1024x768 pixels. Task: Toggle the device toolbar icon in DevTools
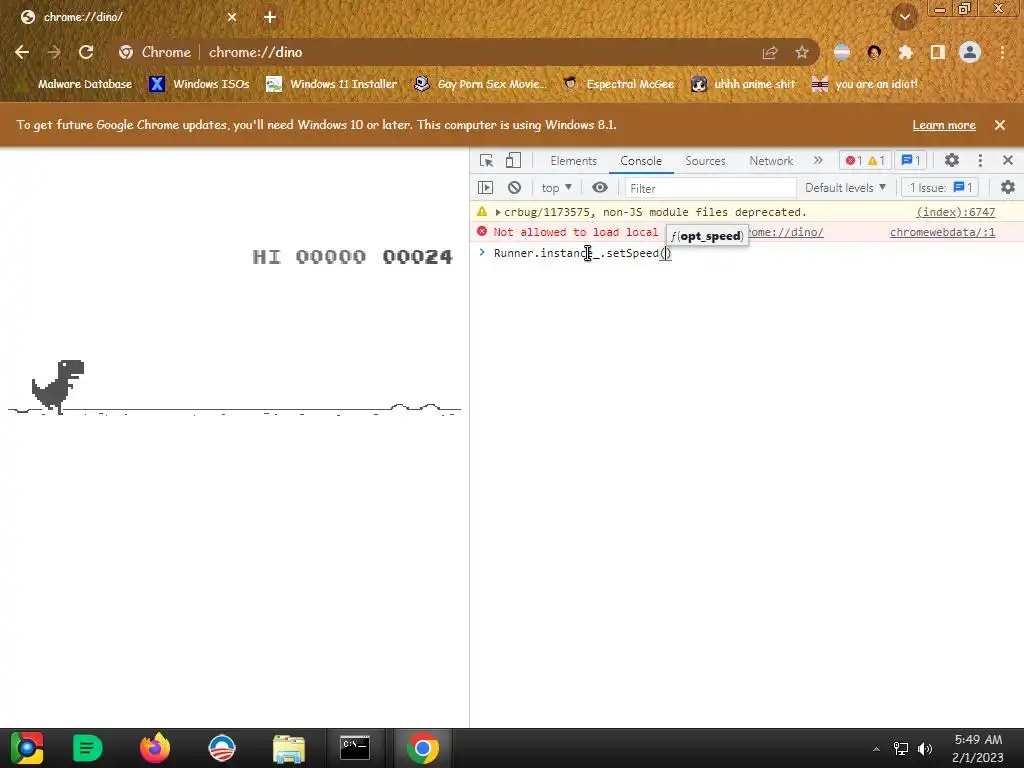click(x=513, y=161)
